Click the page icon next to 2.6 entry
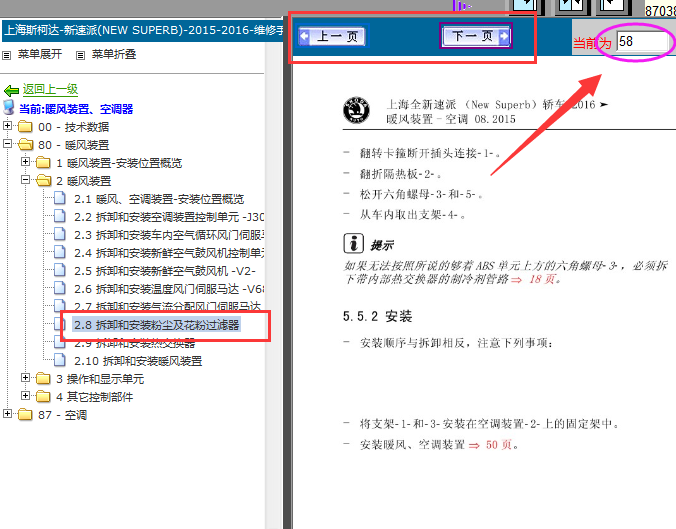Image resolution: width=676 pixels, height=529 pixels. (x=60, y=288)
